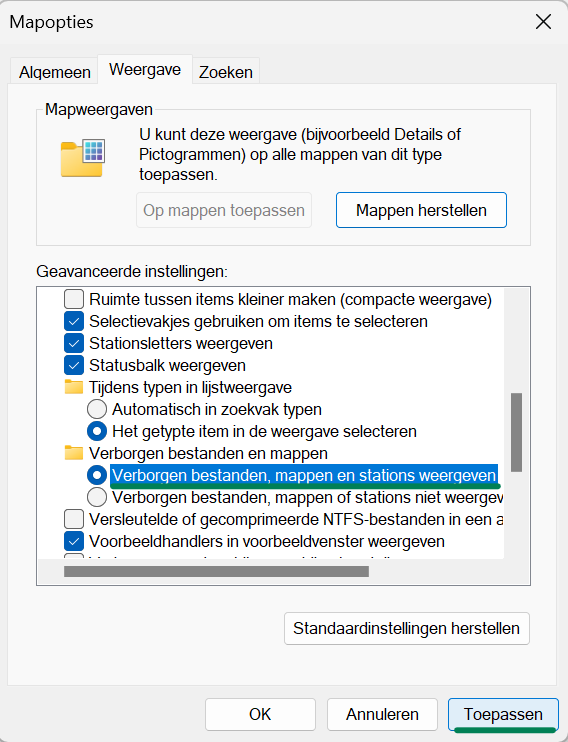Untick Statusbalk weergeven option

pyautogui.click(x=74, y=365)
